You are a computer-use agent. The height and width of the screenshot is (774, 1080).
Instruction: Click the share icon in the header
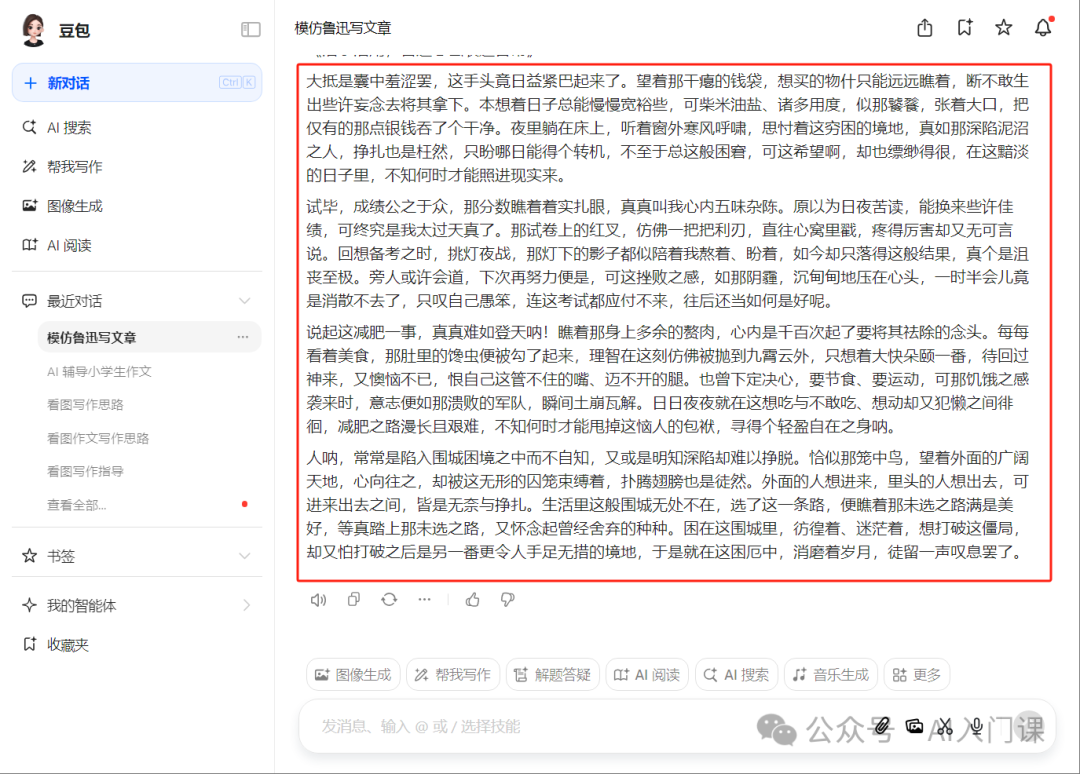[924, 28]
